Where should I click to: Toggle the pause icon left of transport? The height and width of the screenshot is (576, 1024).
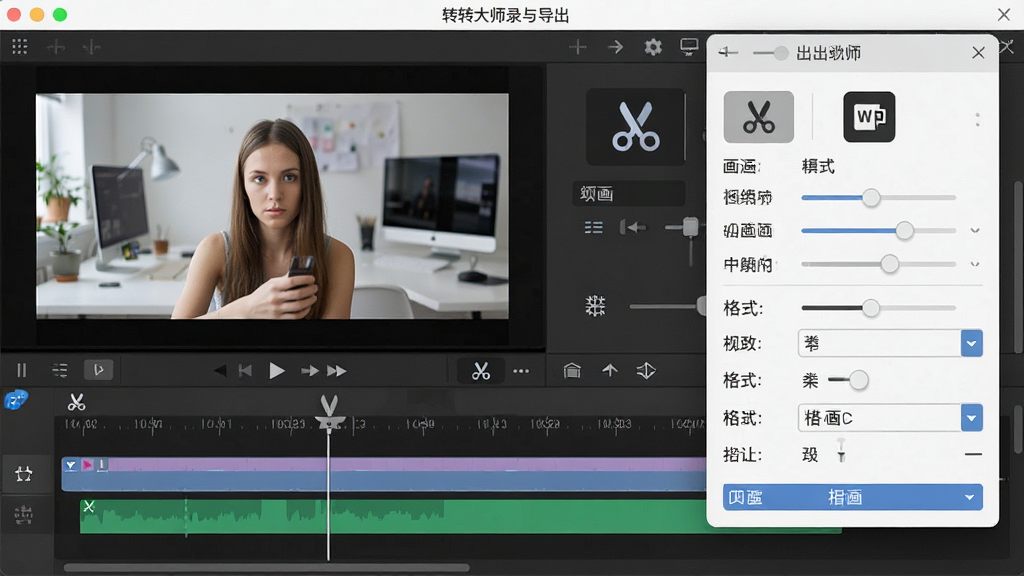click(22, 370)
